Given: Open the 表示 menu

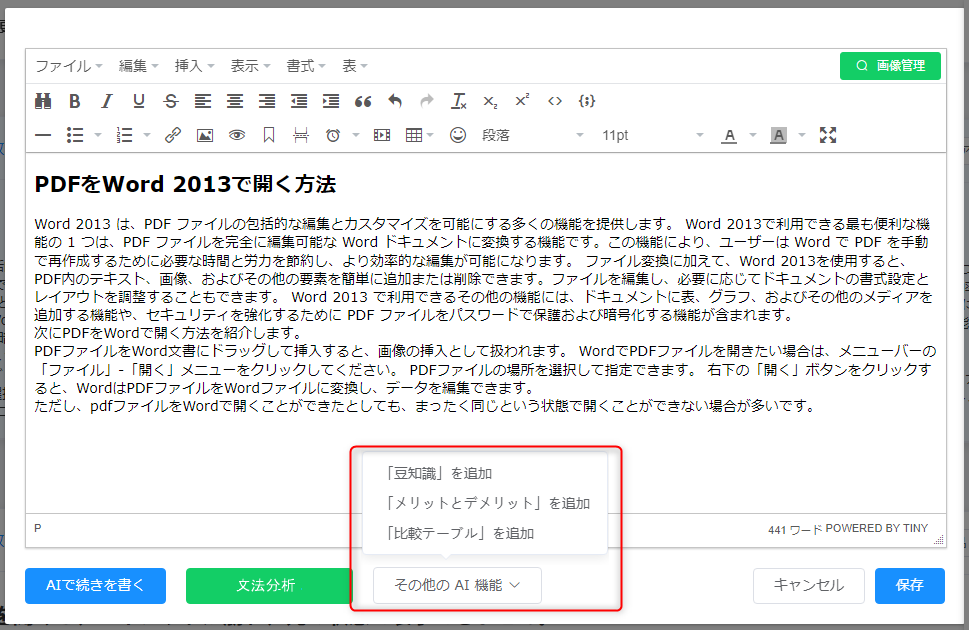Looking at the screenshot, I should pos(250,66).
